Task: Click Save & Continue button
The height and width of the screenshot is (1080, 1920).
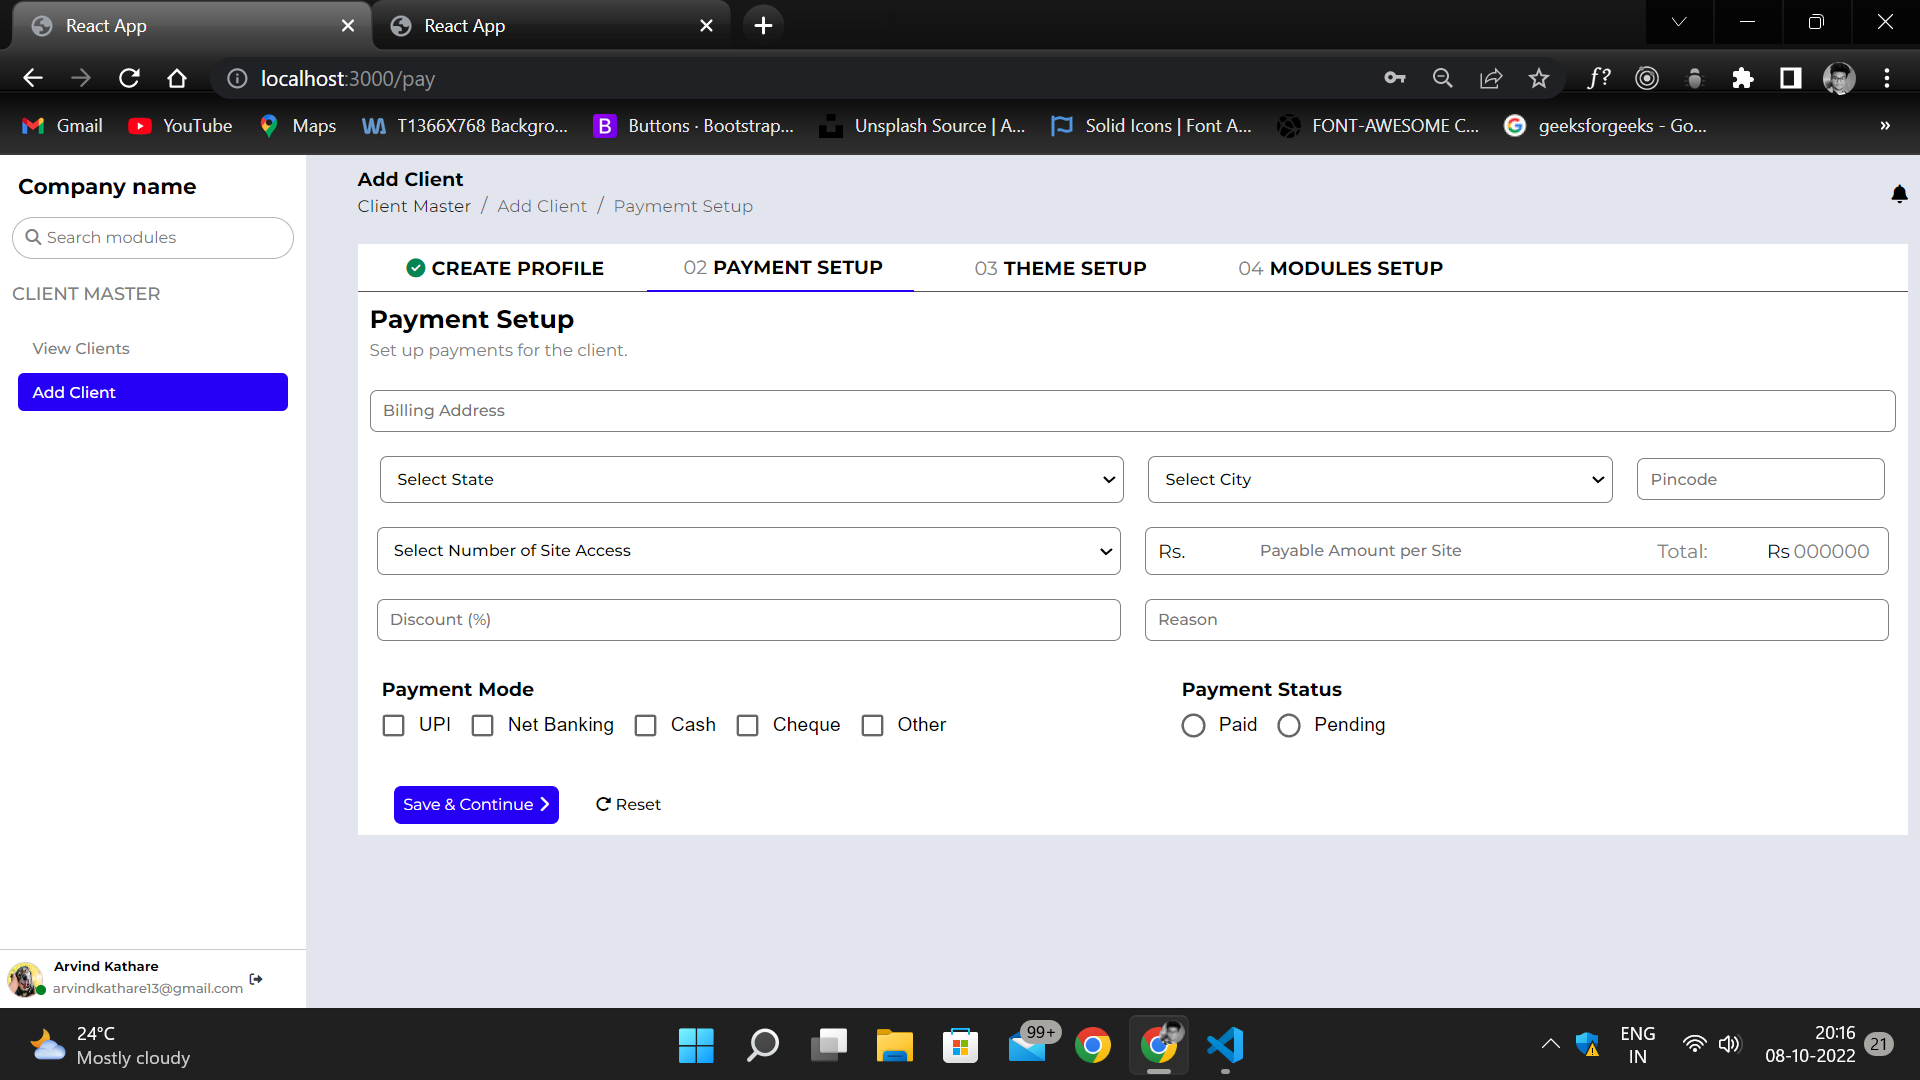Action: [x=476, y=805]
